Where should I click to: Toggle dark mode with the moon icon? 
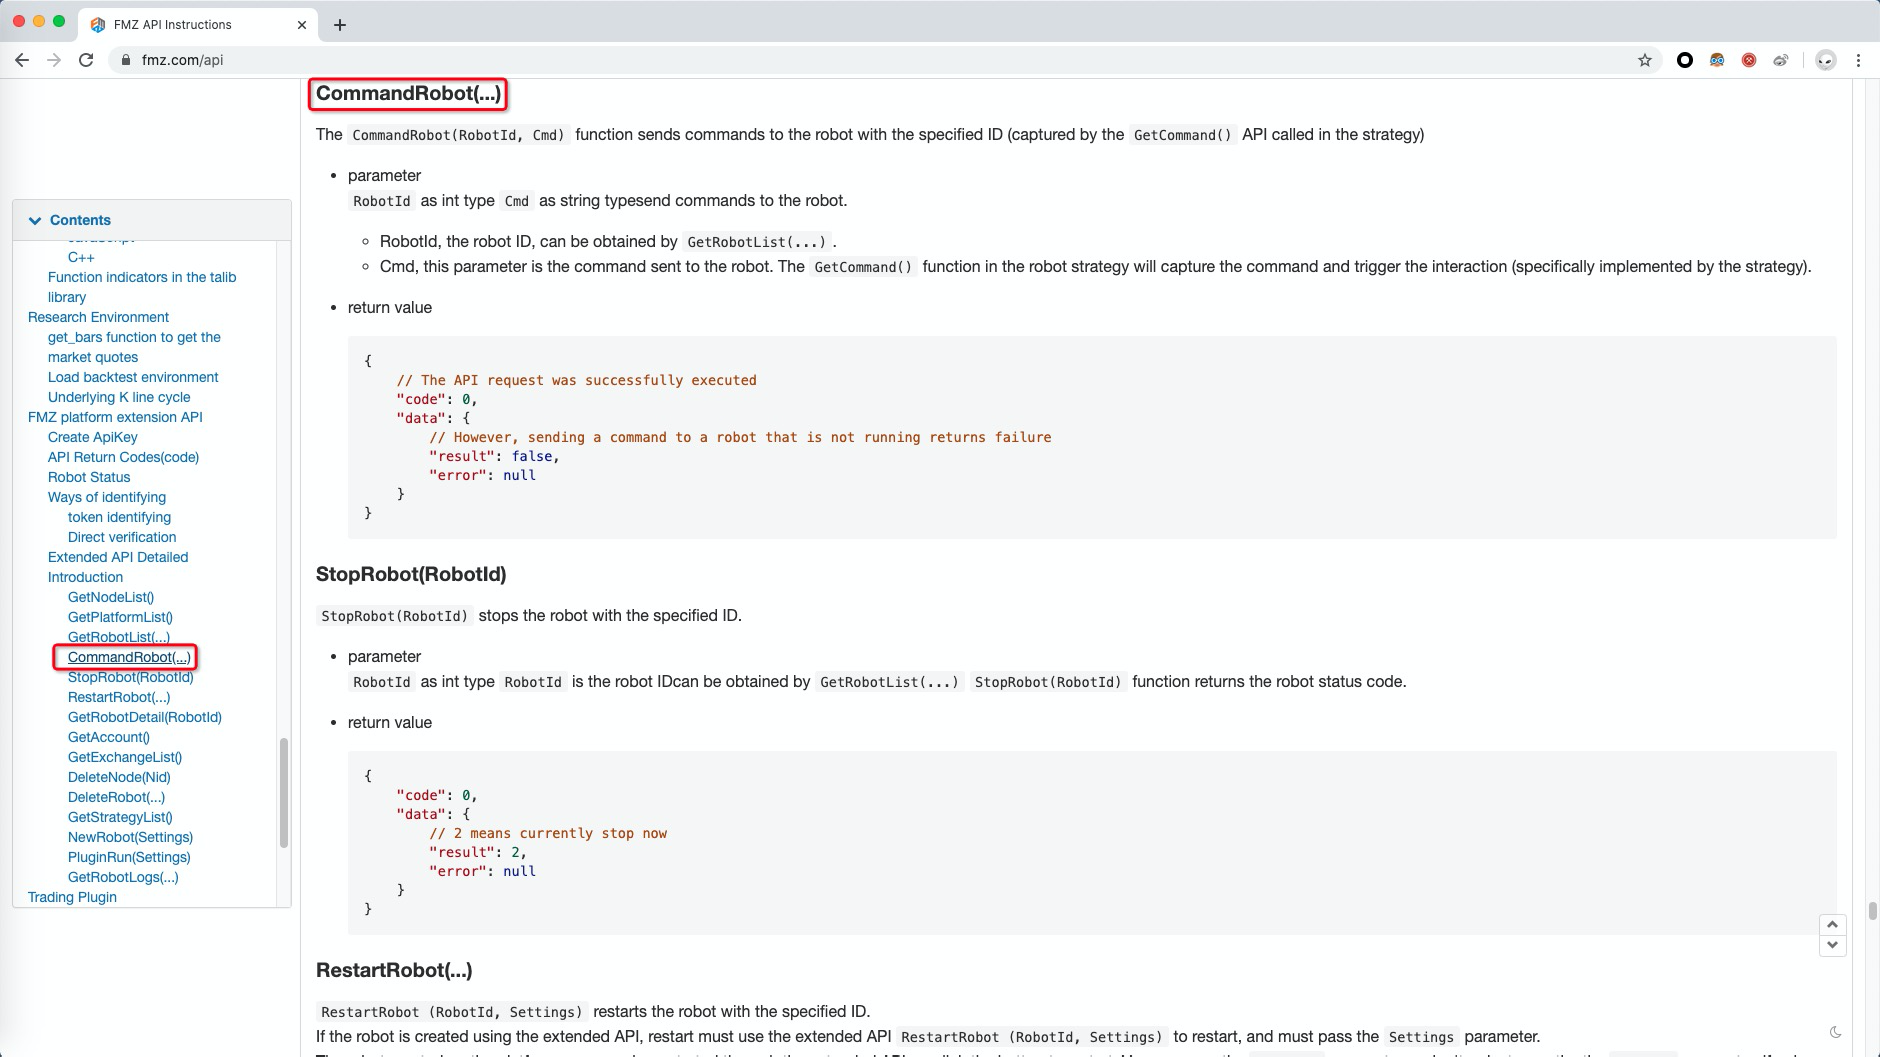[1835, 1032]
